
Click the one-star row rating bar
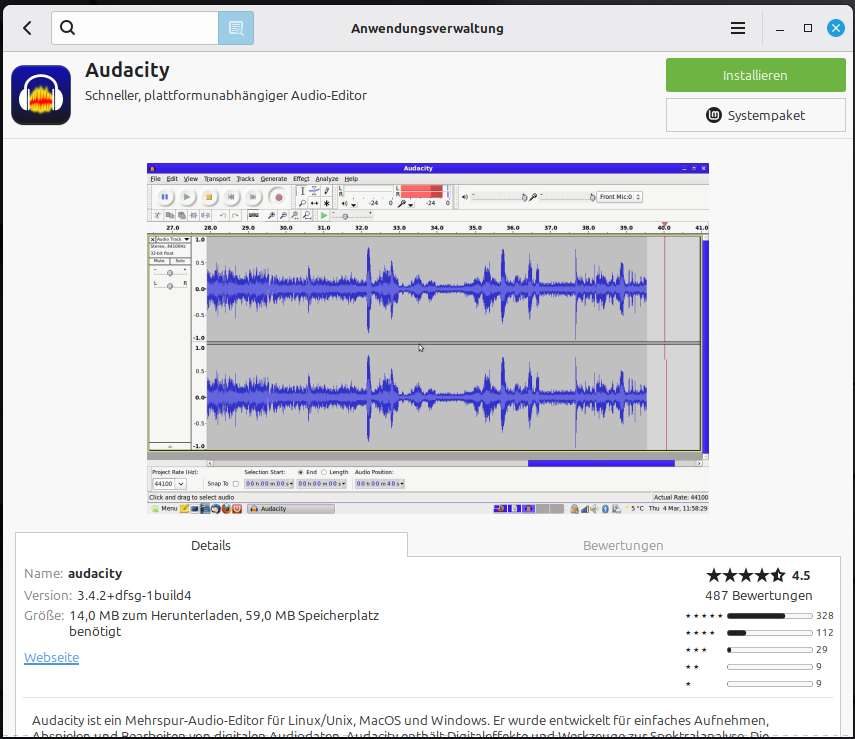(x=769, y=683)
